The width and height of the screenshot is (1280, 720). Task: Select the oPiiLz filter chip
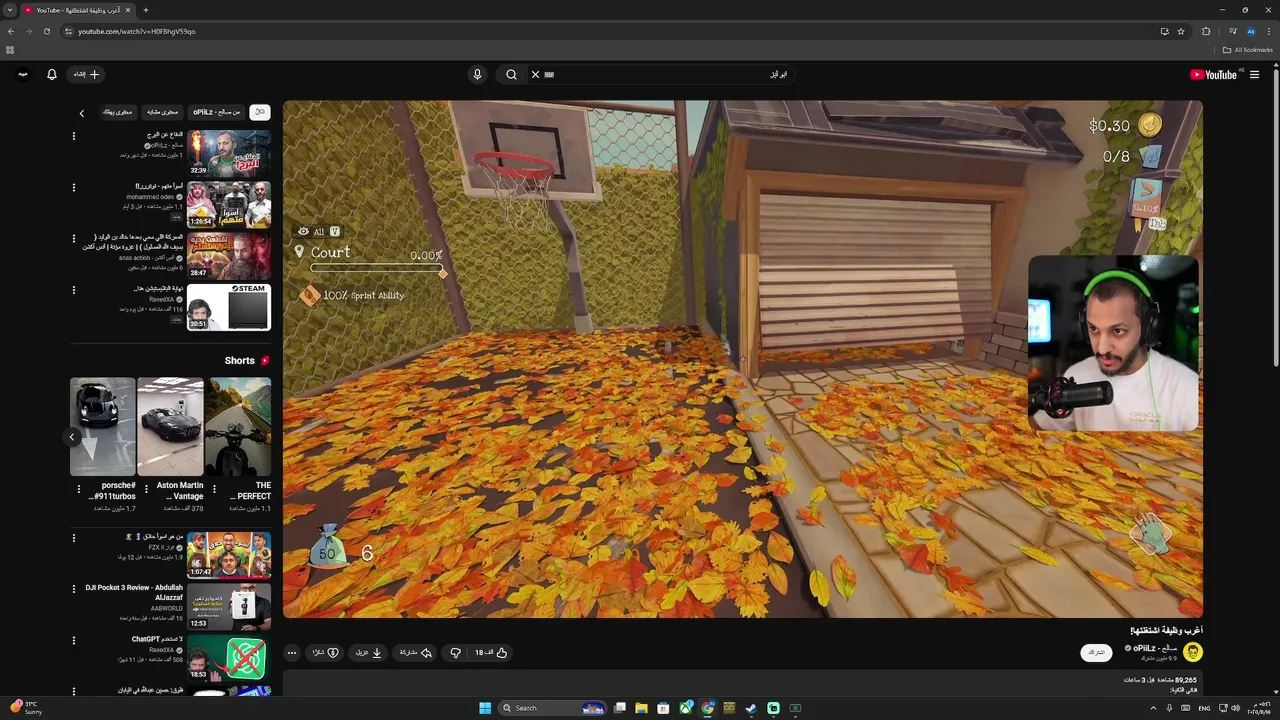[217, 112]
